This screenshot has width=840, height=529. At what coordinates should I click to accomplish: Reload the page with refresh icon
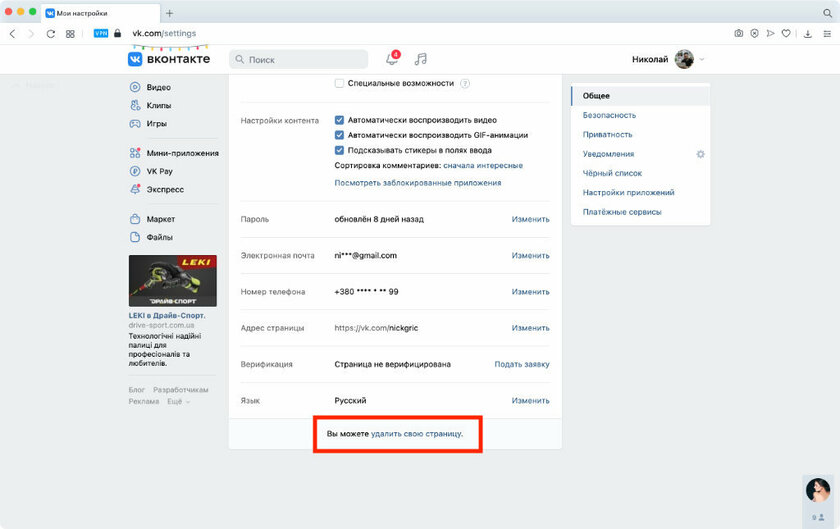tap(50, 33)
